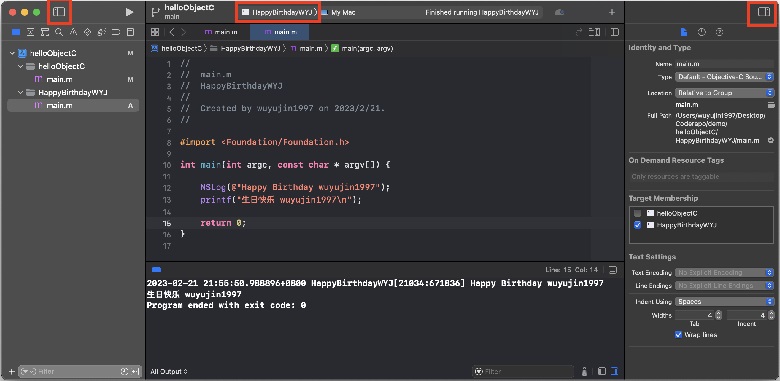The width and height of the screenshot is (780, 381).
Task: Go forward with the editor right chevron
Action: coord(184,32)
